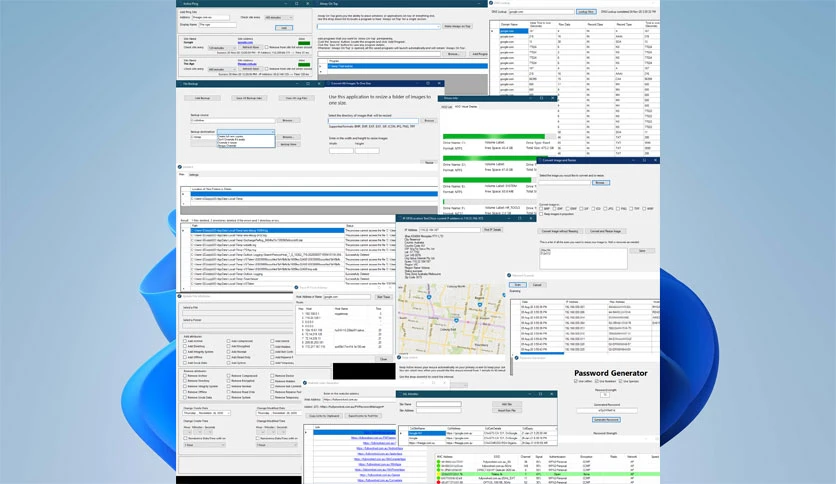The height and width of the screenshot is (484, 836).
Task: Click the green status indicator on the Google ping row
Action: point(304,43)
